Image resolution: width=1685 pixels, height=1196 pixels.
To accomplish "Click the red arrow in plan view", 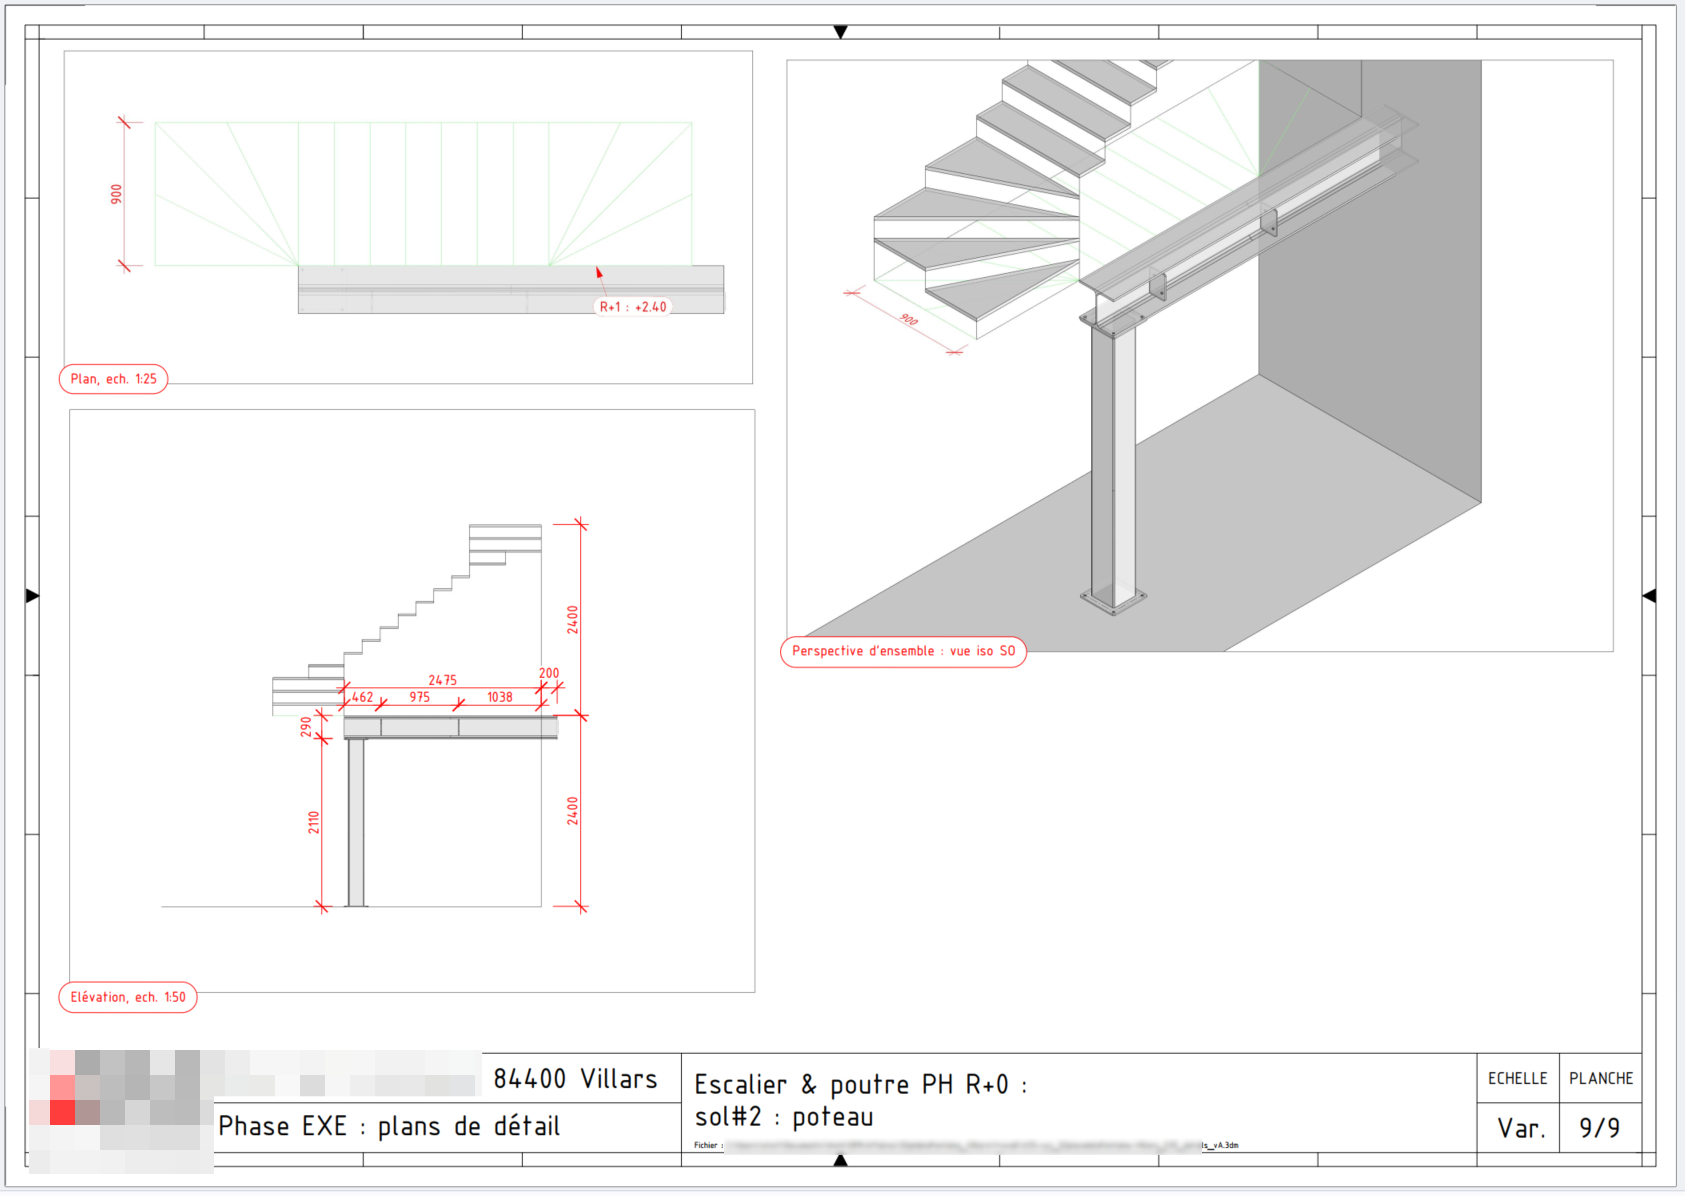I will [x=599, y=272].
